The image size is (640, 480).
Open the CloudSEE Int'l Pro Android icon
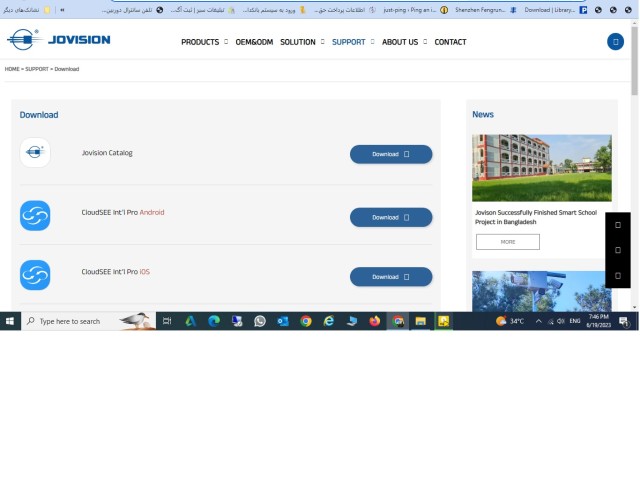click(35, 216)
